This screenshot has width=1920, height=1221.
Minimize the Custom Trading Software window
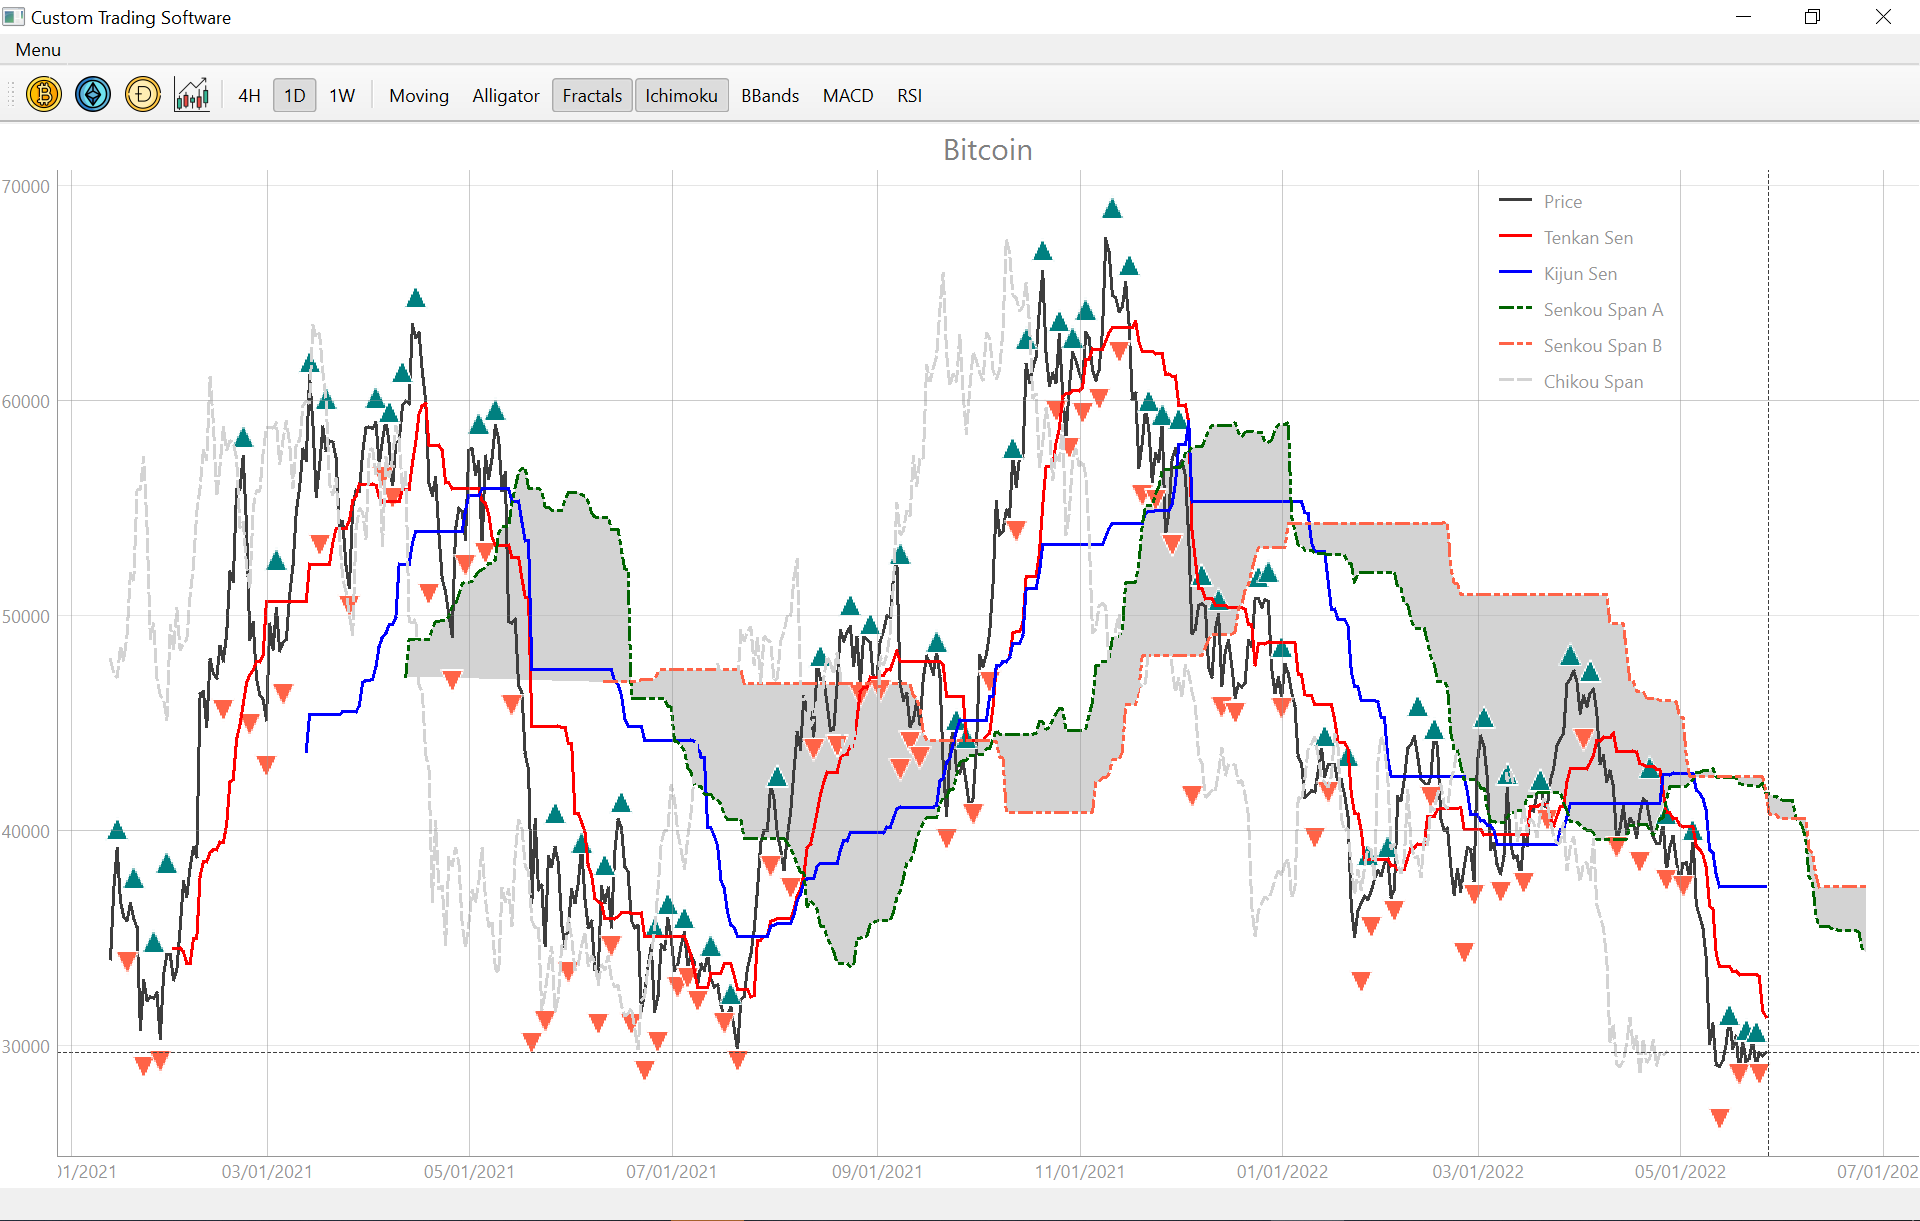tap(1743, 17)
